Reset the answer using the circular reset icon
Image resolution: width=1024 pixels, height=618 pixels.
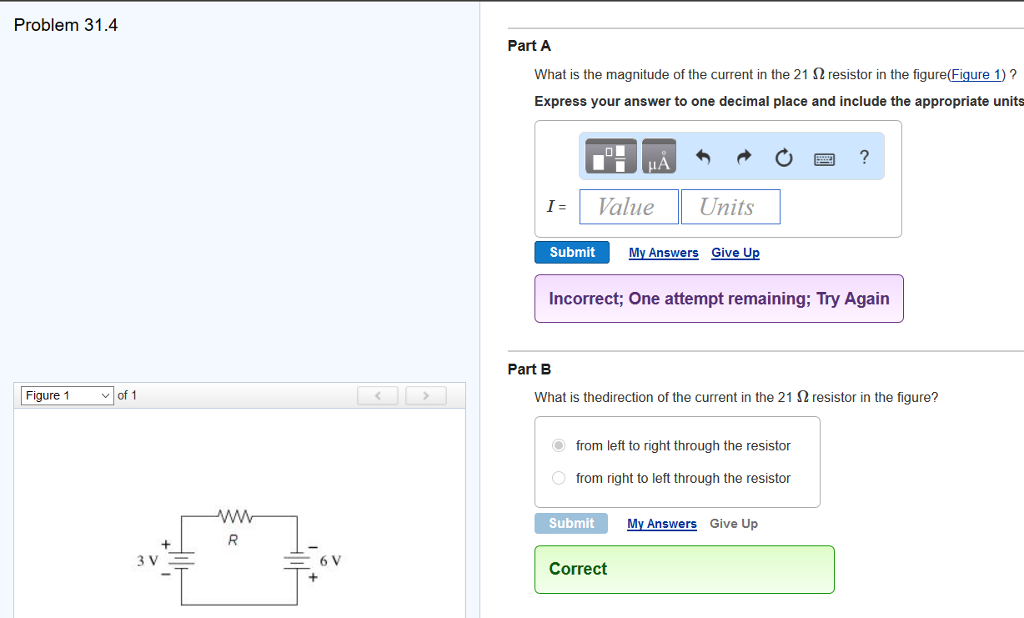tap(783, 156)
